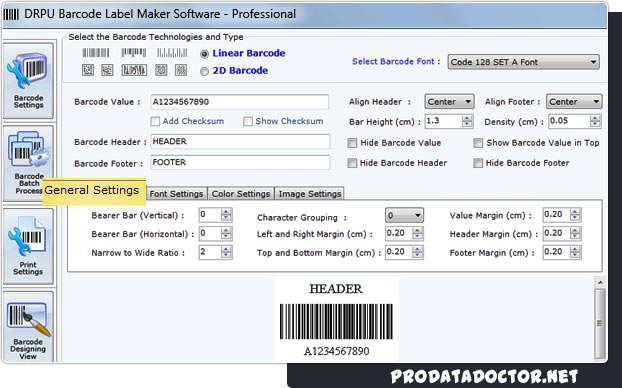Click the barcode app icon in title bar
The width and height of the screenshot is (622, 388).
(x=11, y=14)
